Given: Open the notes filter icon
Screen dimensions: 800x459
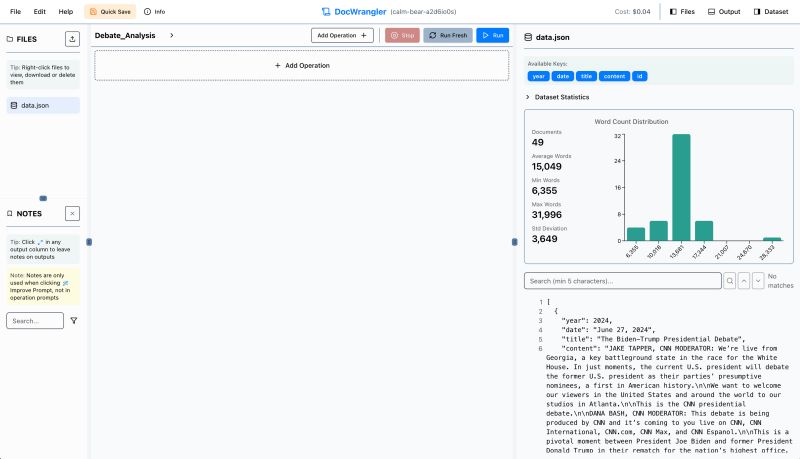Looking at the screenshot, I should pos(74,321).
